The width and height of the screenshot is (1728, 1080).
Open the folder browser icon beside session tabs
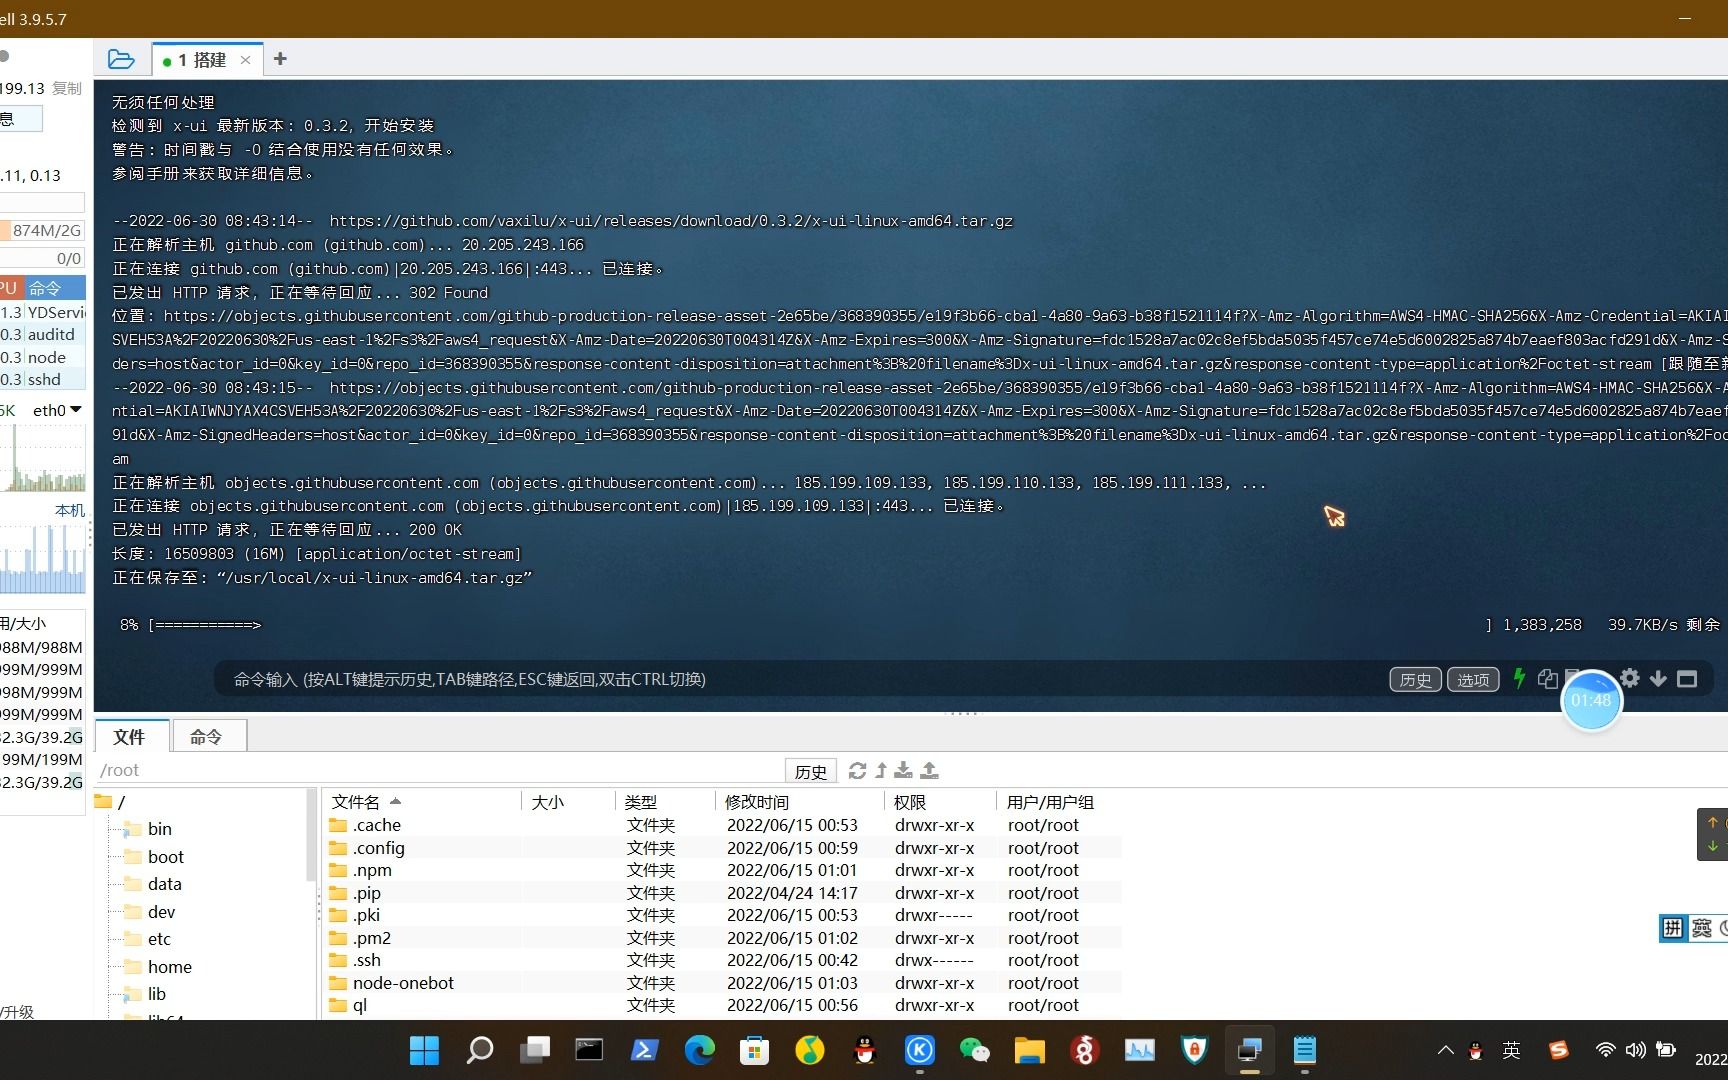121,59
